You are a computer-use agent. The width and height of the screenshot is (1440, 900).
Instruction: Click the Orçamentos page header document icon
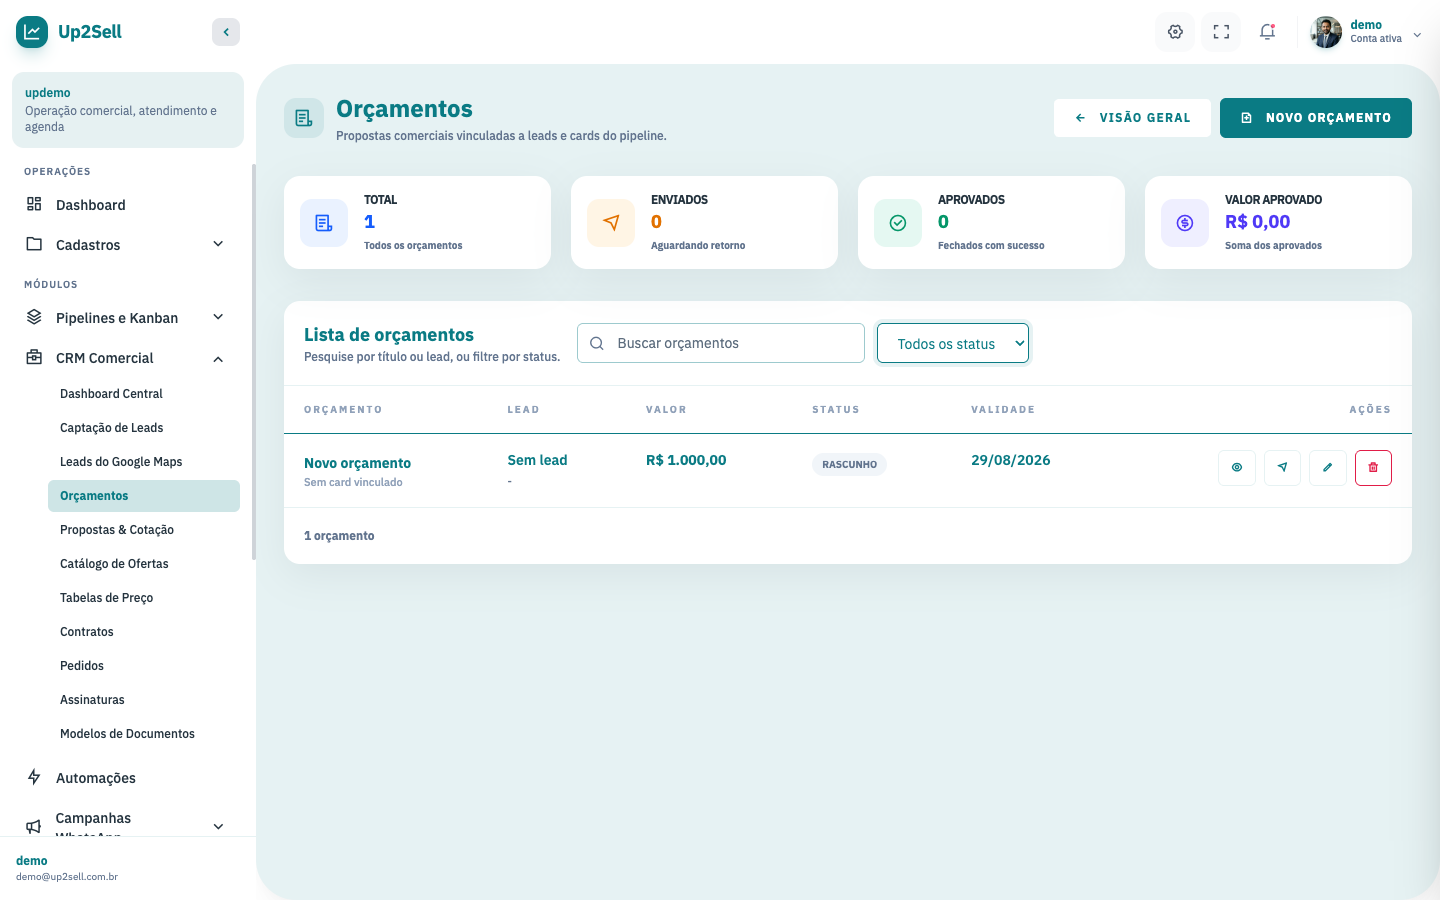tap(304, 118)
